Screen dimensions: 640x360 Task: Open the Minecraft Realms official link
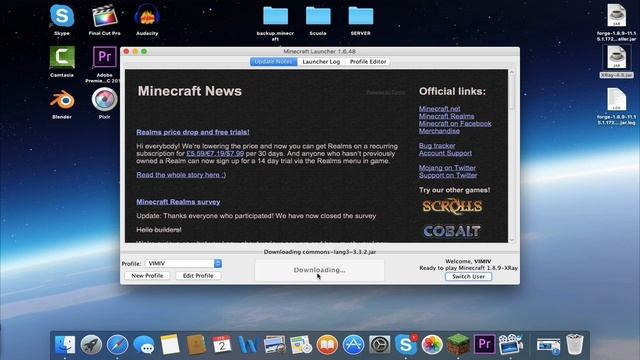(447, 116)
